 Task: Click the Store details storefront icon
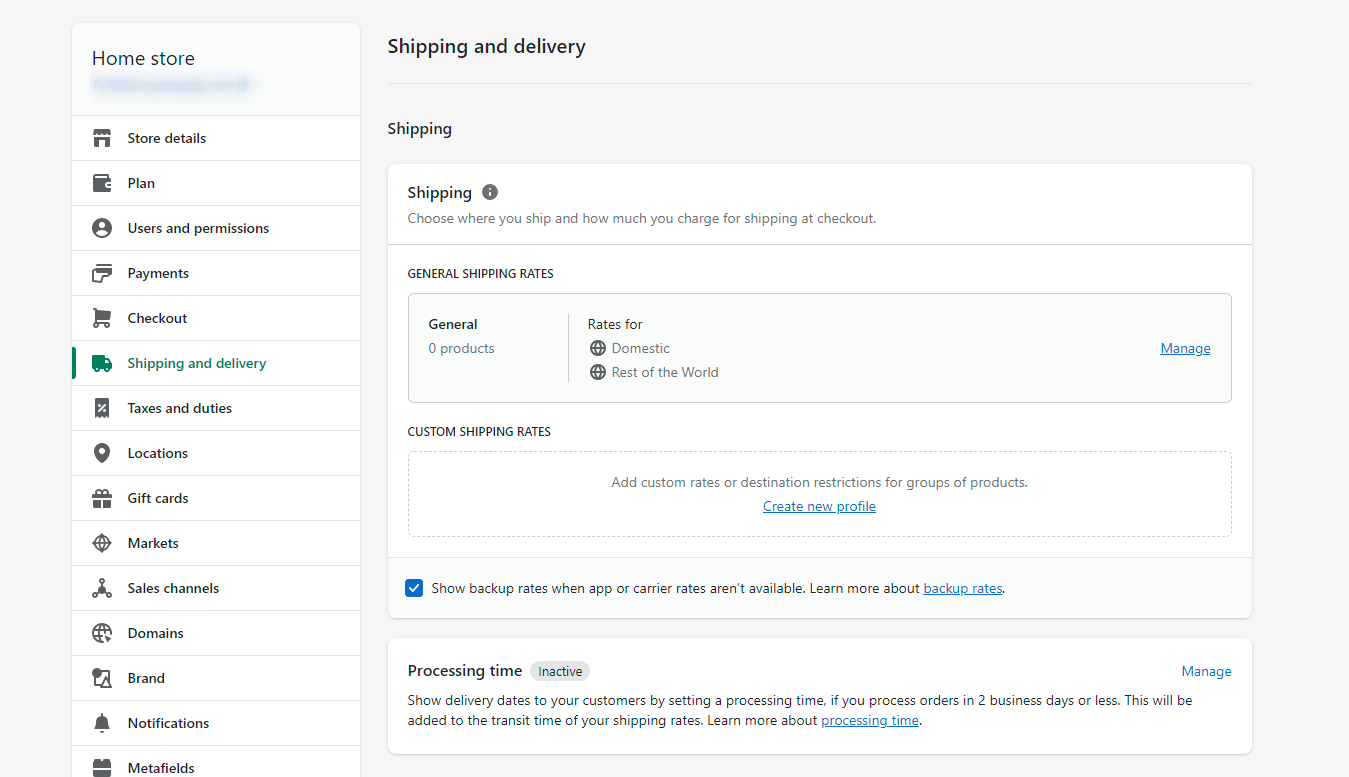tap(101, 138)
